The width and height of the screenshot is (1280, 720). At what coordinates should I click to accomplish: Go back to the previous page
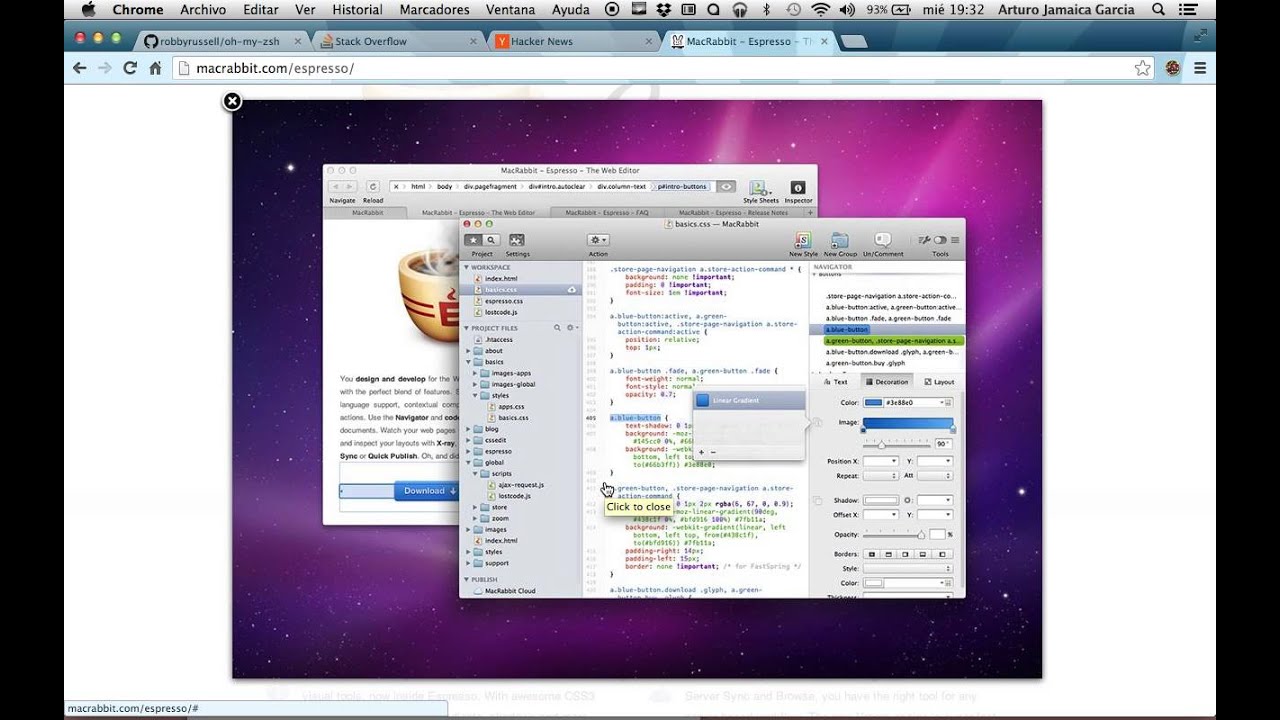point(80,68)
